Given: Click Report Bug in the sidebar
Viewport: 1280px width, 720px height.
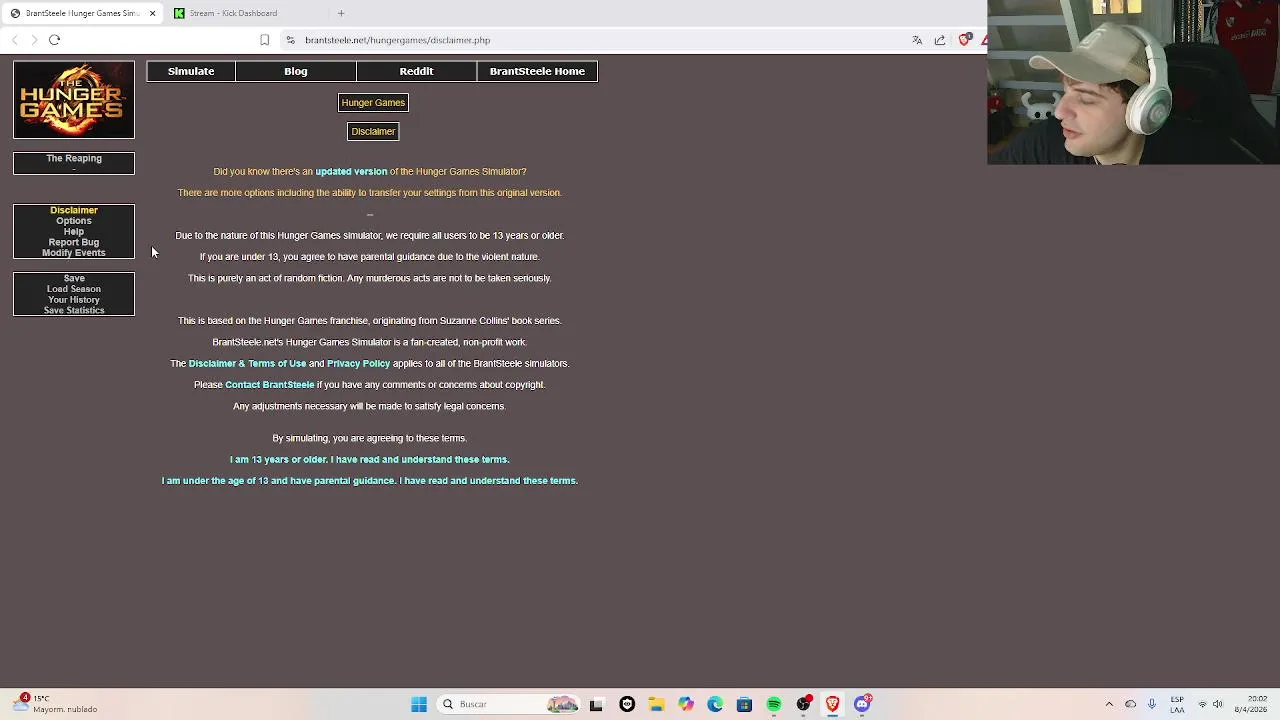Looking at the screenshot, I should click(74, 242).
